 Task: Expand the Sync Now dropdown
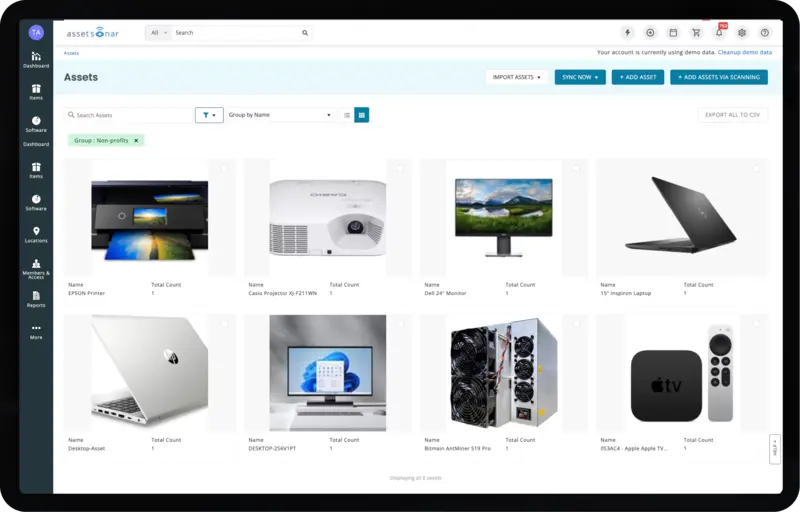pos(580,77)
